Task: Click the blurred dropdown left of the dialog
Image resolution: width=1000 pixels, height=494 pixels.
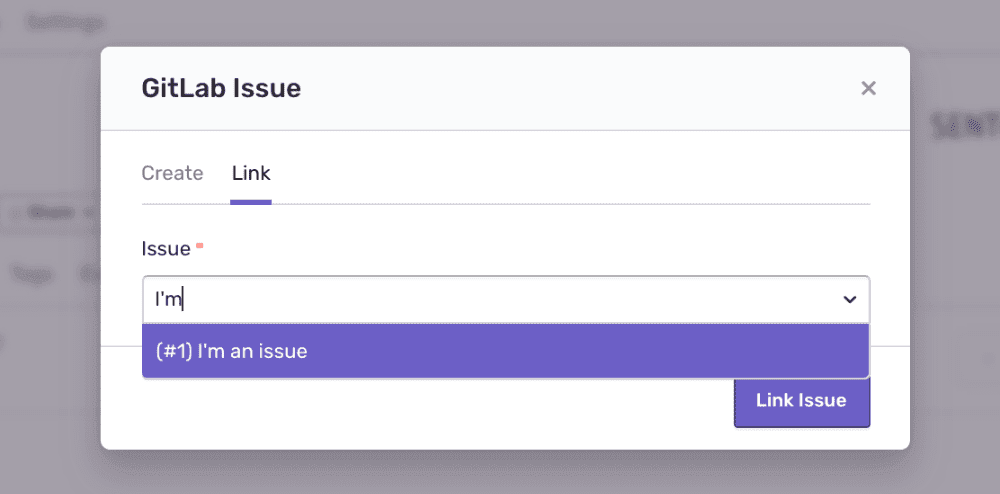Action: click(x=50, y=212)
